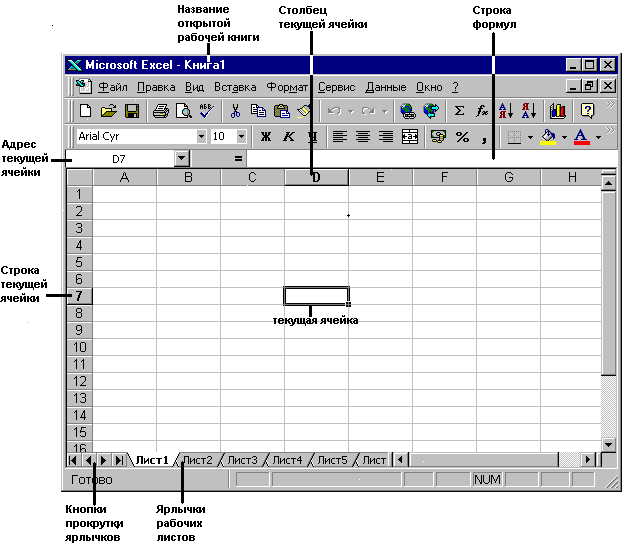Toggle Align Right

[x=386, y=137]
